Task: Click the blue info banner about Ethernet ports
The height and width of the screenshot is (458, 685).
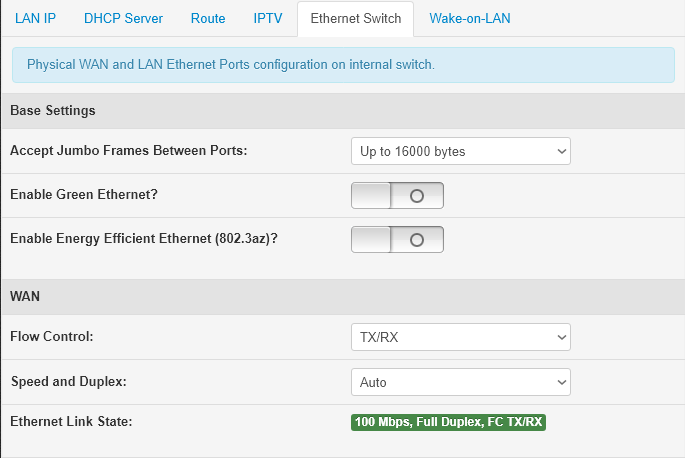Action: (343, 64)
